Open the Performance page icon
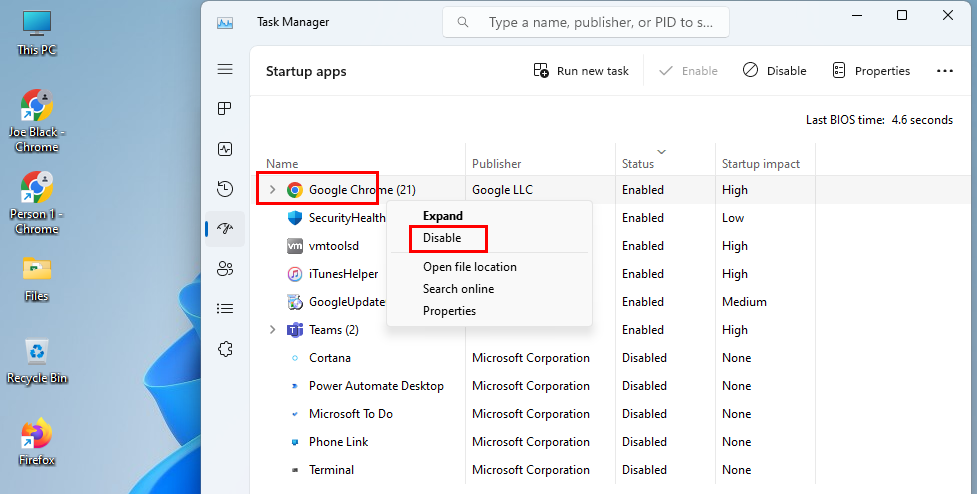 (225, 149)
